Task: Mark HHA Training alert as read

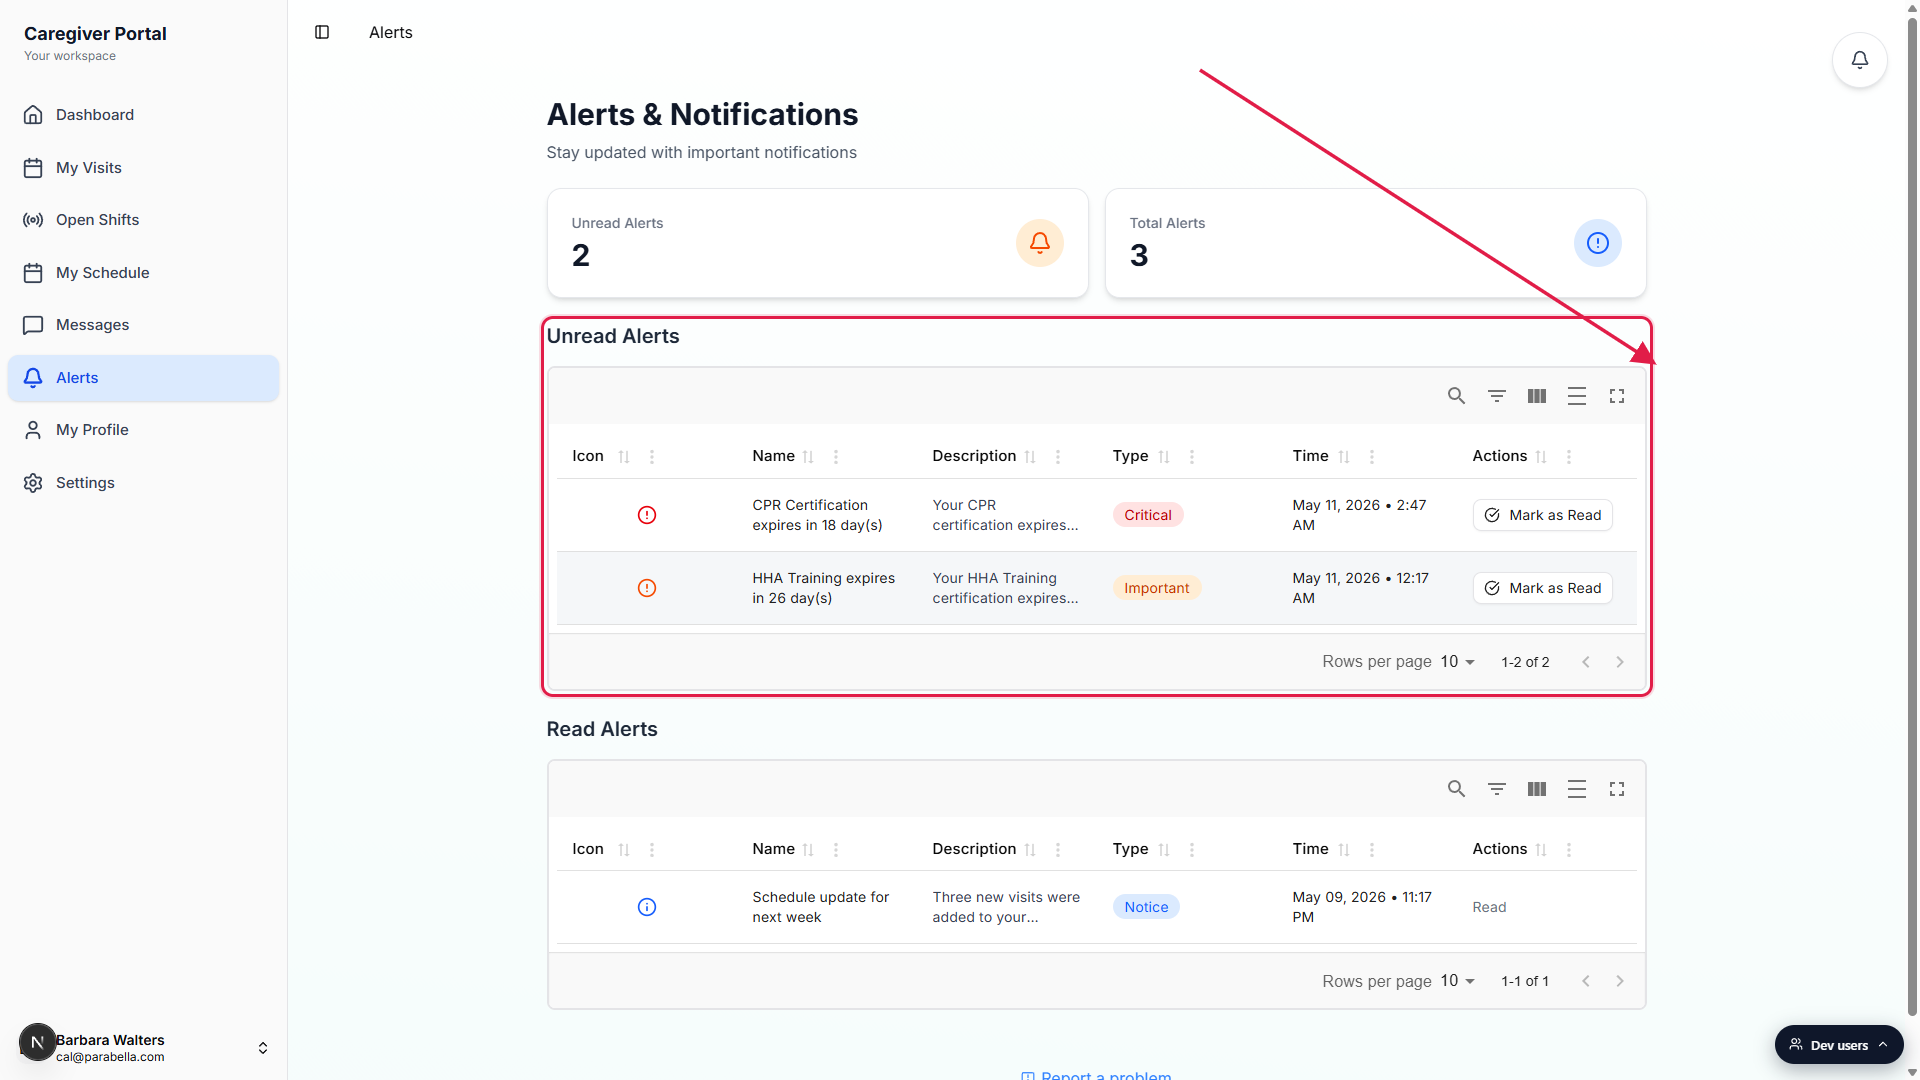Action: coord(1542,588)
